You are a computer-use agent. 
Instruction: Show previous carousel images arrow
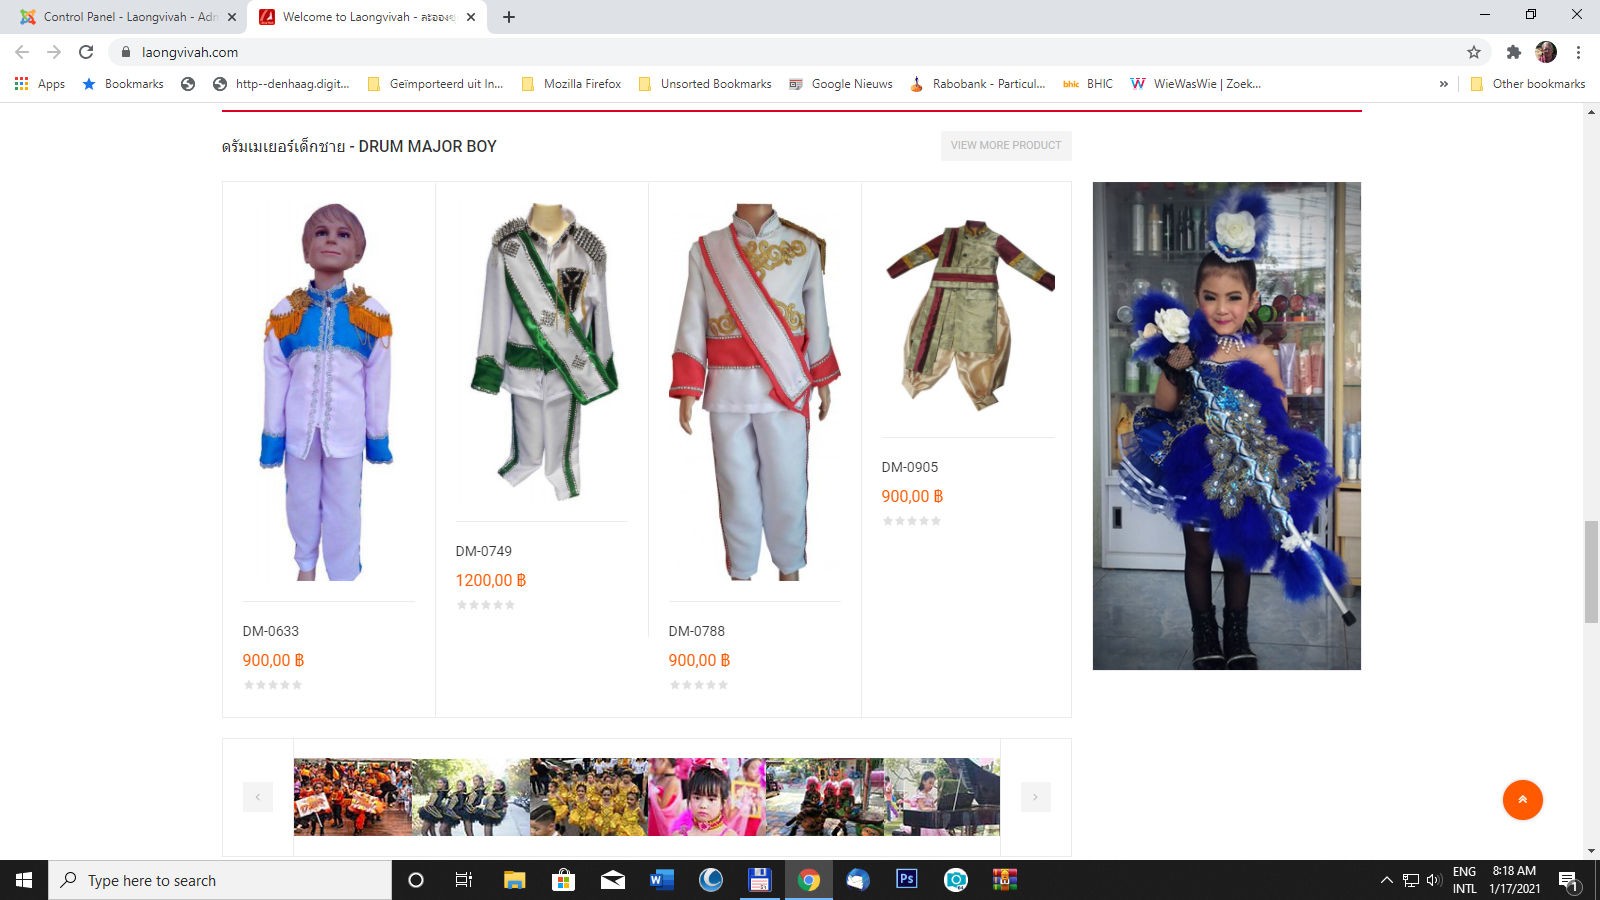point(258,797)
